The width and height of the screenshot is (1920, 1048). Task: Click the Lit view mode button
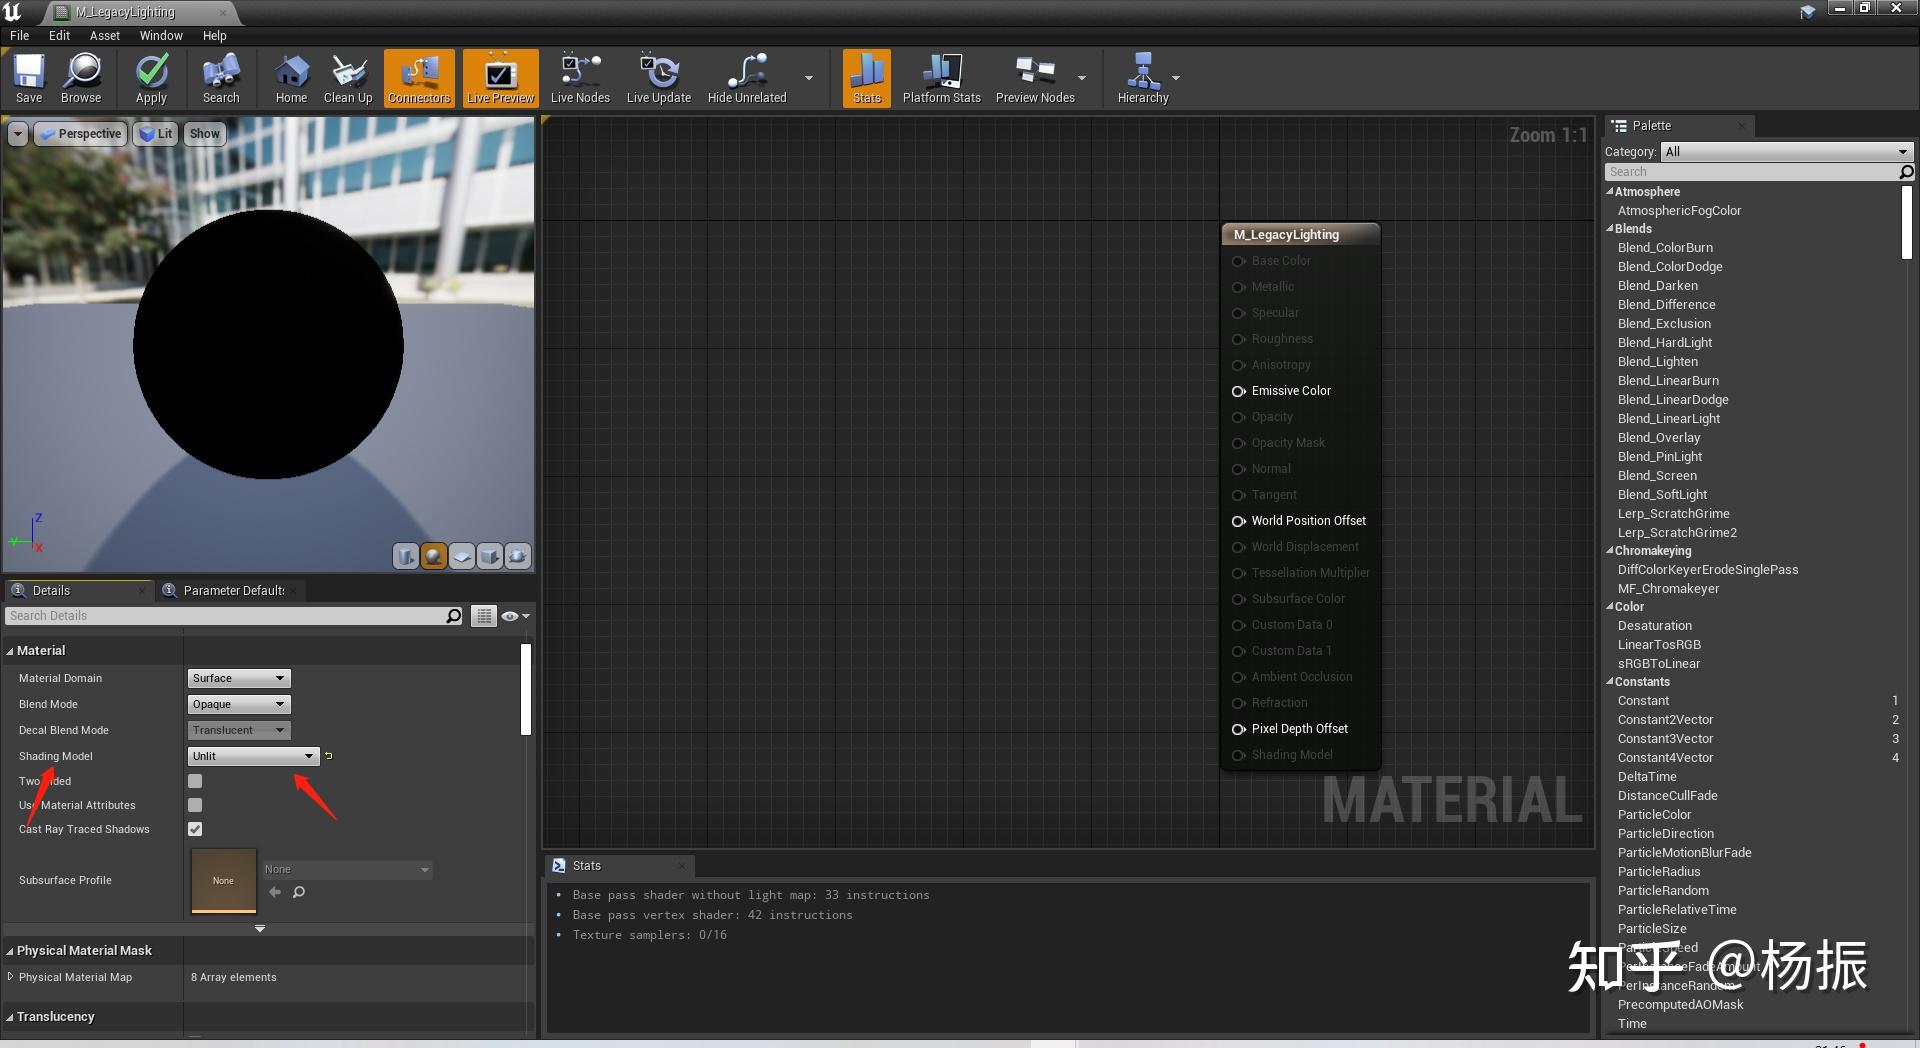pyautogui.click(x=156, y=134)
